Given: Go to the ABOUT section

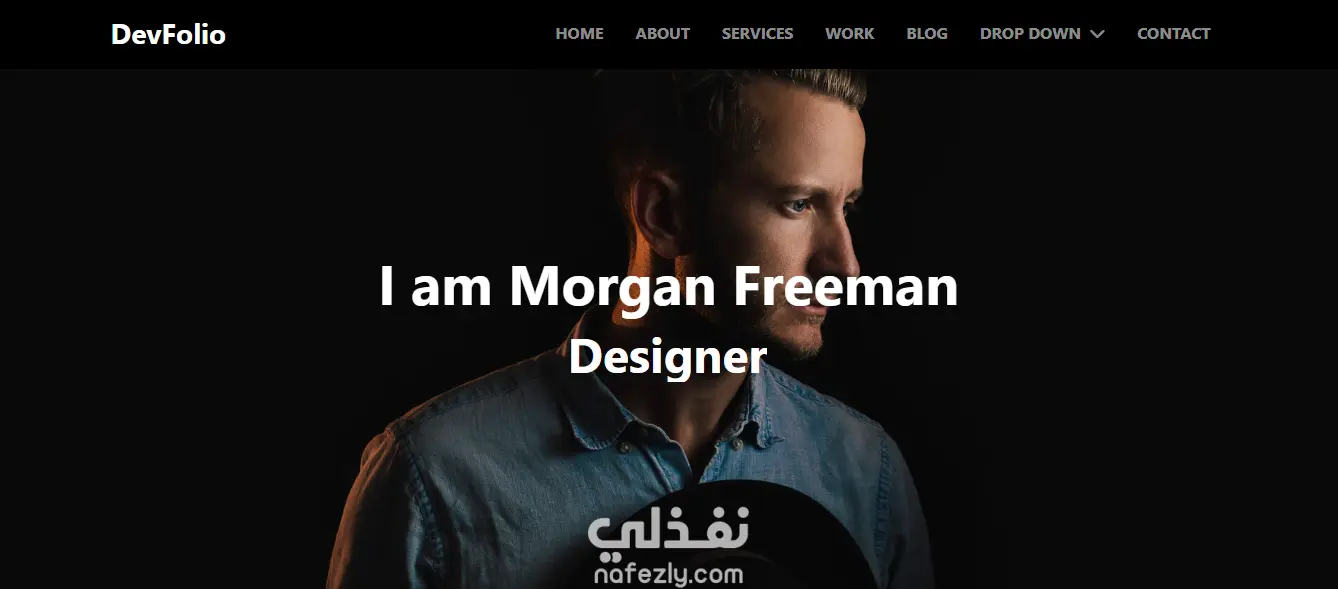Looking at the screenshot, I should (x=662, y=33).
